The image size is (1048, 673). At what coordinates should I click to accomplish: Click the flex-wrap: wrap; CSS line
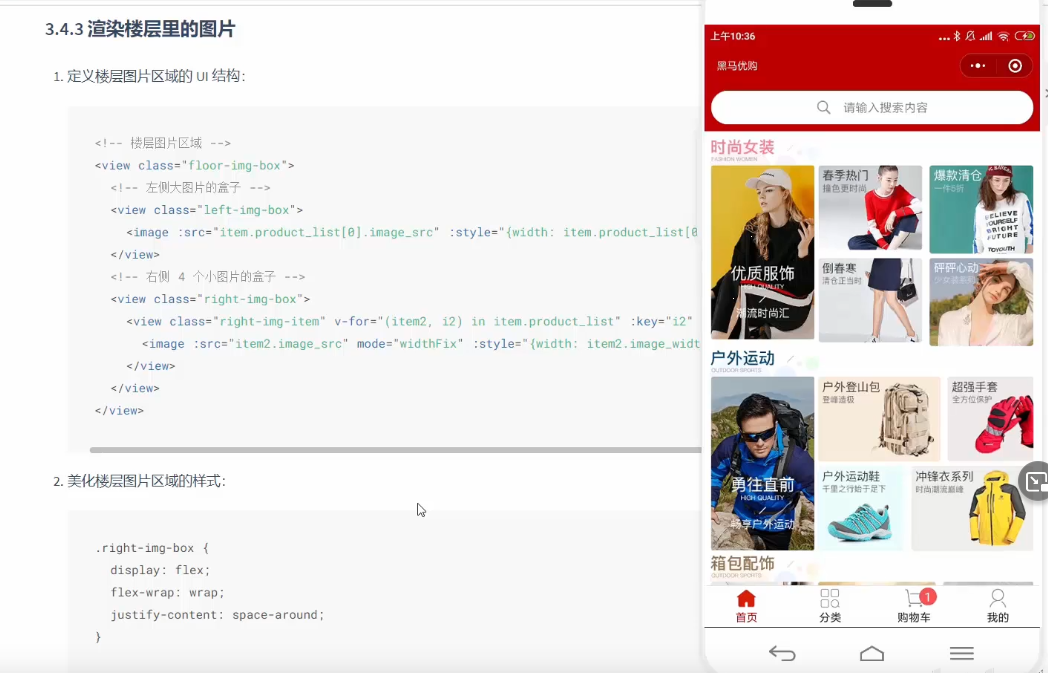(x=168, y=592)
